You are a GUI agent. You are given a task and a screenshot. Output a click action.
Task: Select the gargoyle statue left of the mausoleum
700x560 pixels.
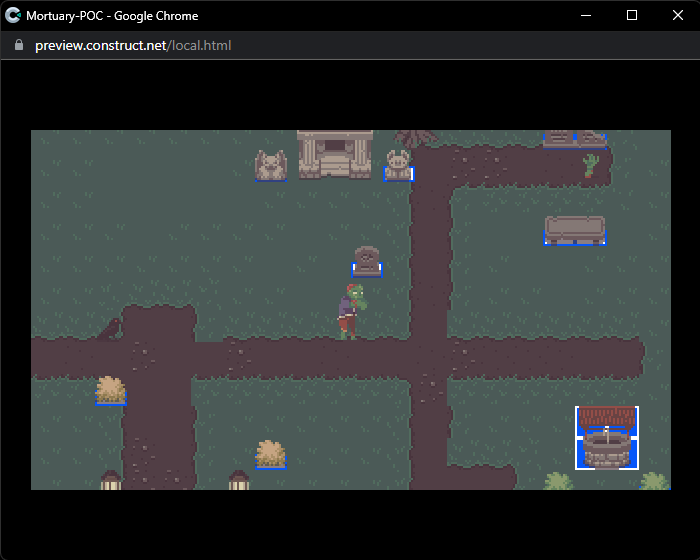271,166
